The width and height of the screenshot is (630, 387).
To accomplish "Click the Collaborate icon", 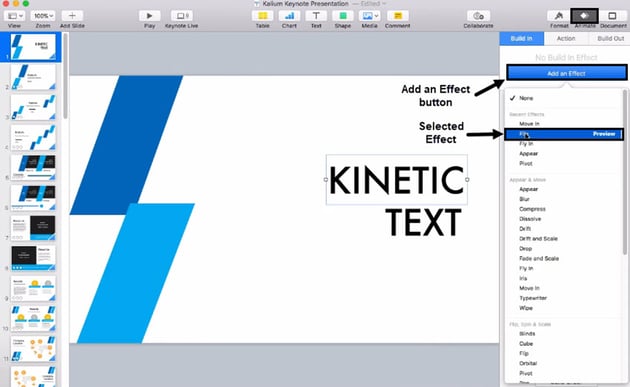I will click(478, 16).
